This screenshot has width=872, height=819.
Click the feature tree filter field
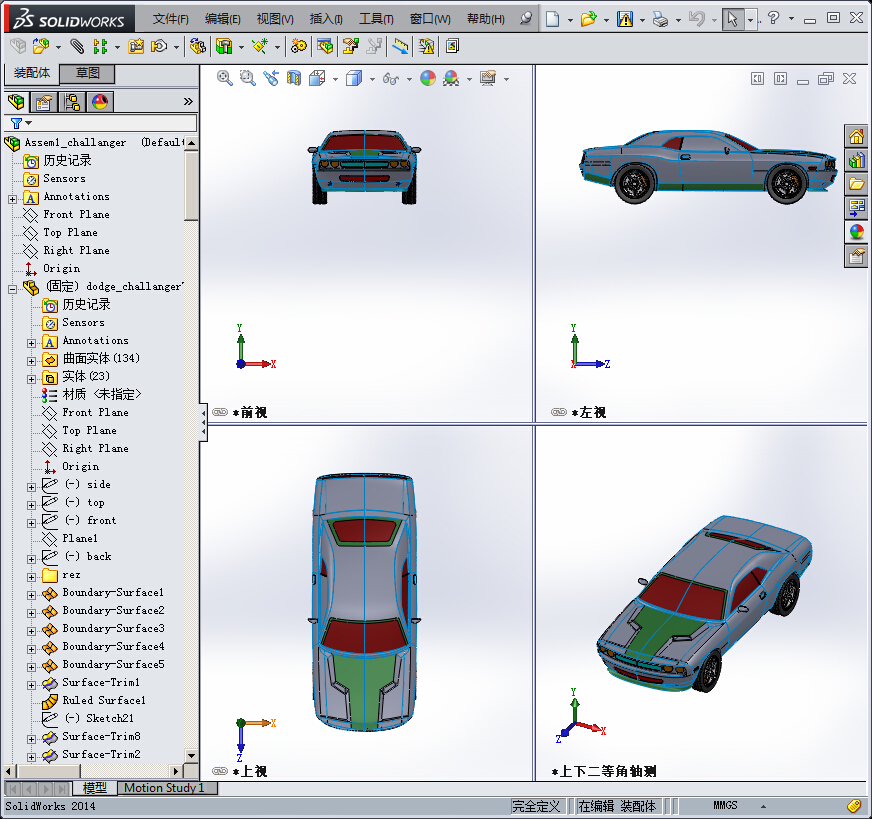tap(103, 123)
